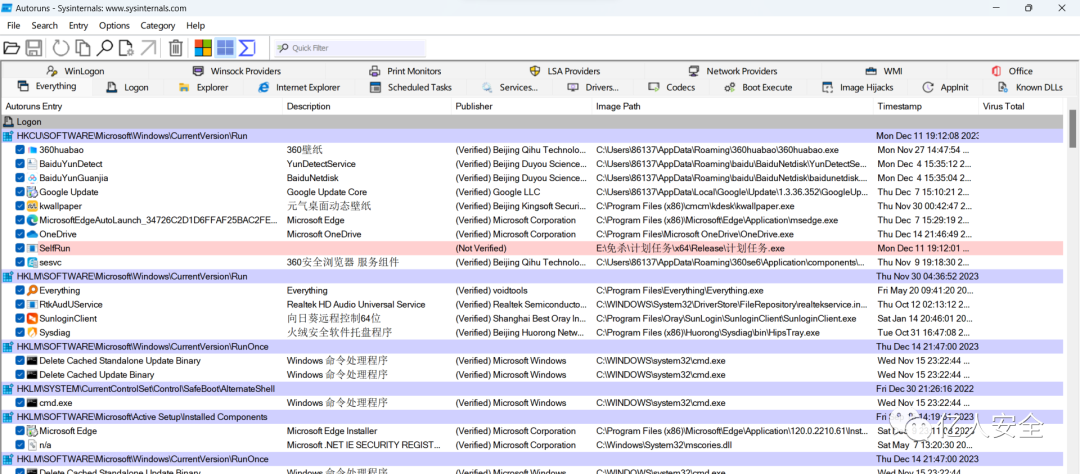Open the Help menu
1080x474 pixels.
196,25
